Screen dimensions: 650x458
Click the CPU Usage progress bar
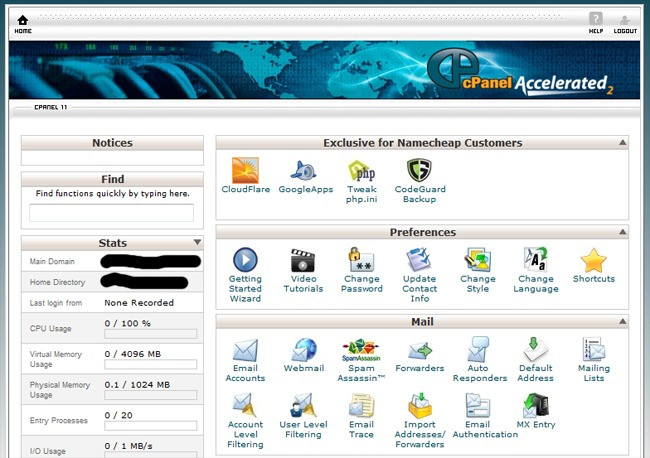click(x=150, y=334)
